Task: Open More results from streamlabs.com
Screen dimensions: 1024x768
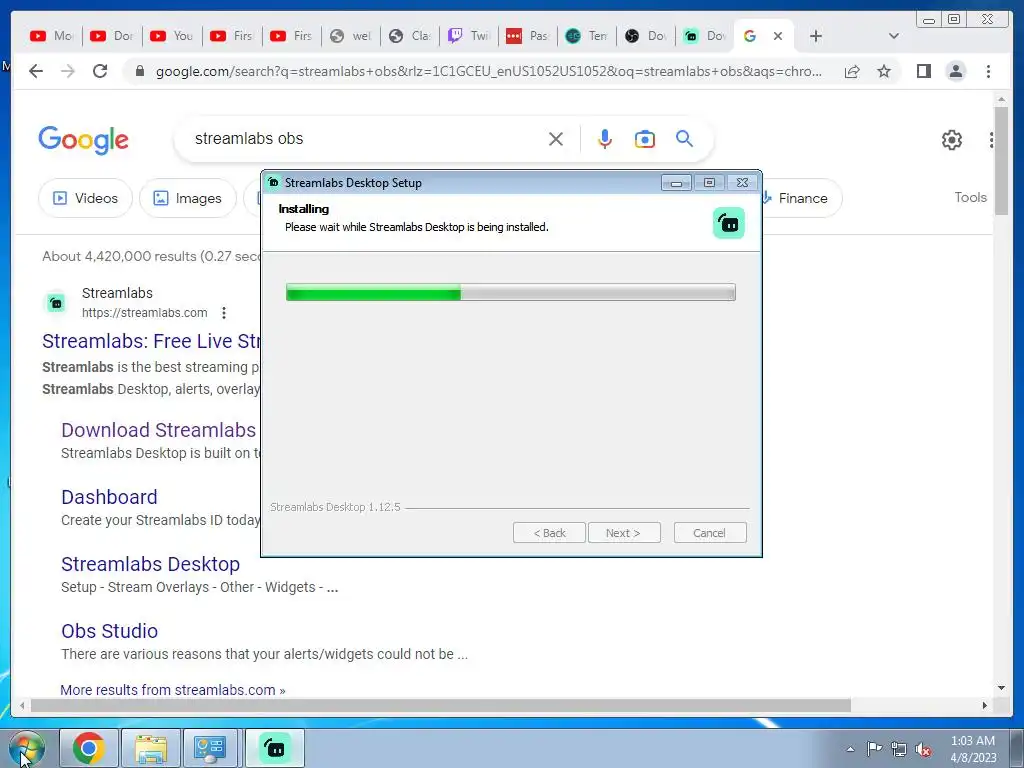Action: (172, 690)
